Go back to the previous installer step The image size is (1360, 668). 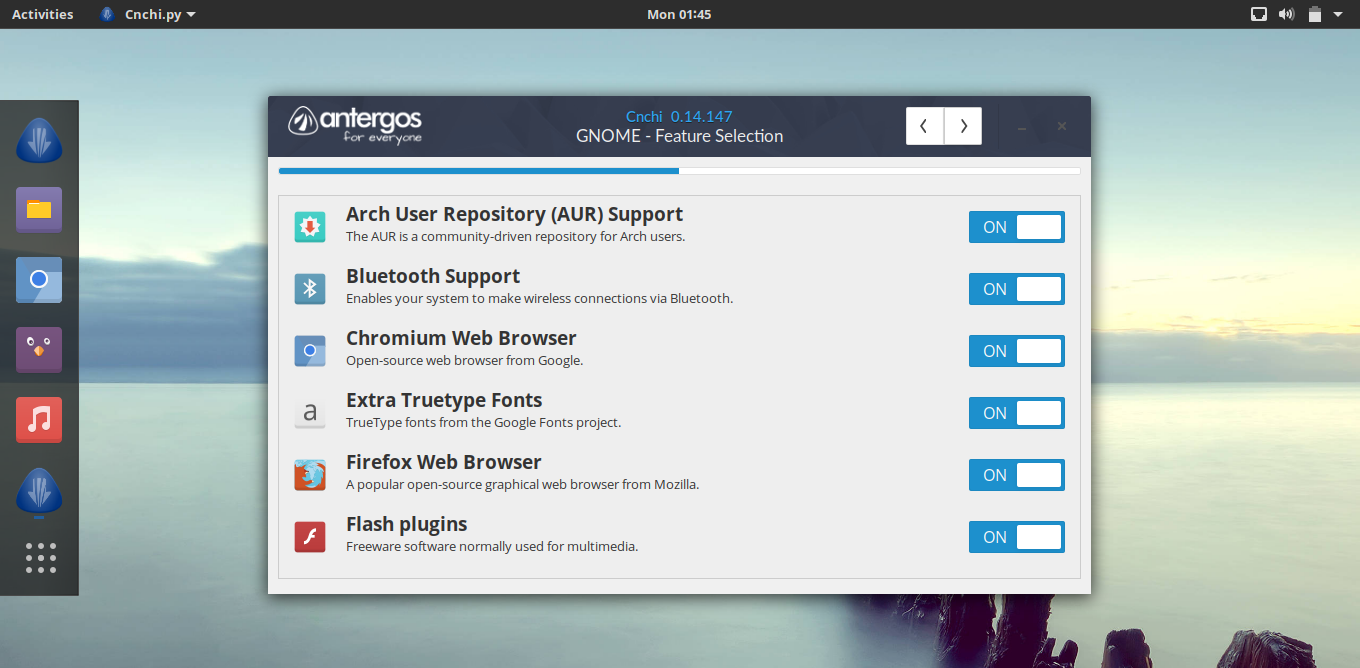(924, 126)
